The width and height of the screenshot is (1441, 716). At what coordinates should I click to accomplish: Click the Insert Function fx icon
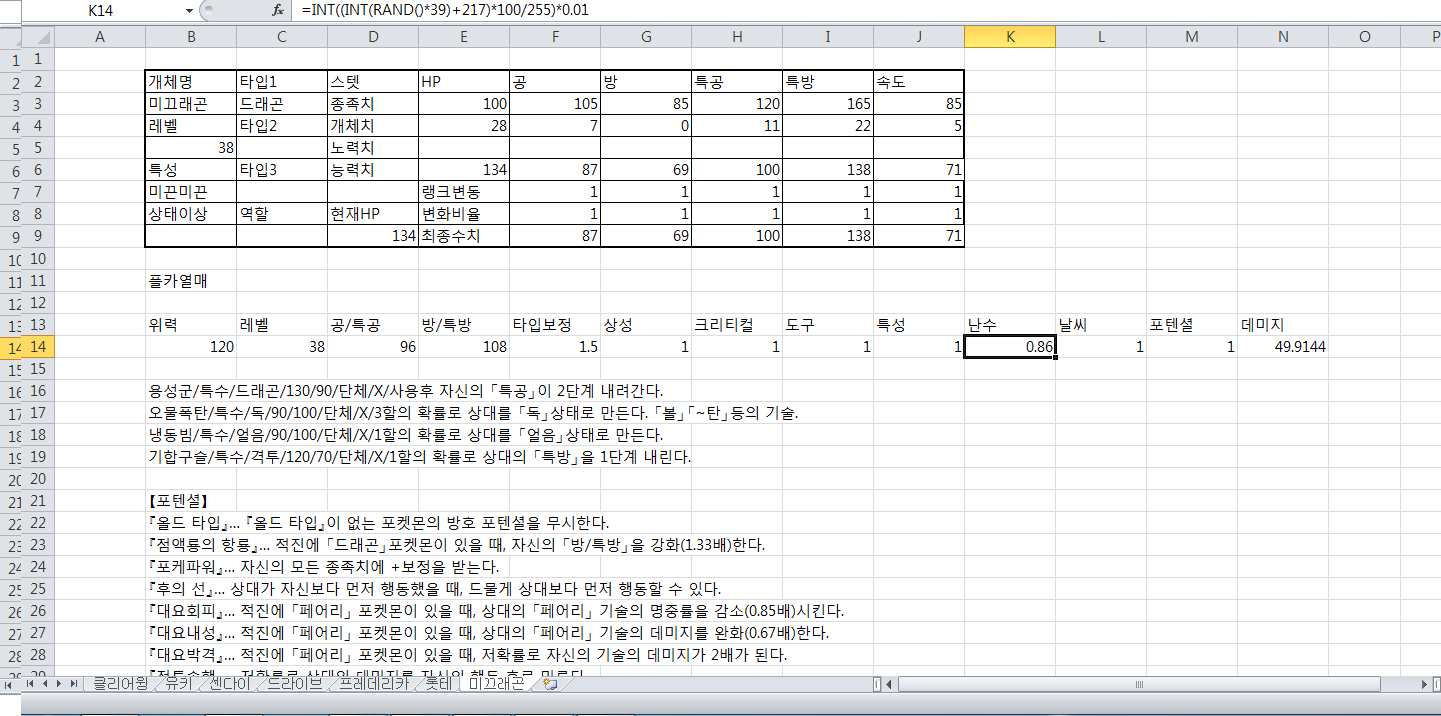[278, 10]
